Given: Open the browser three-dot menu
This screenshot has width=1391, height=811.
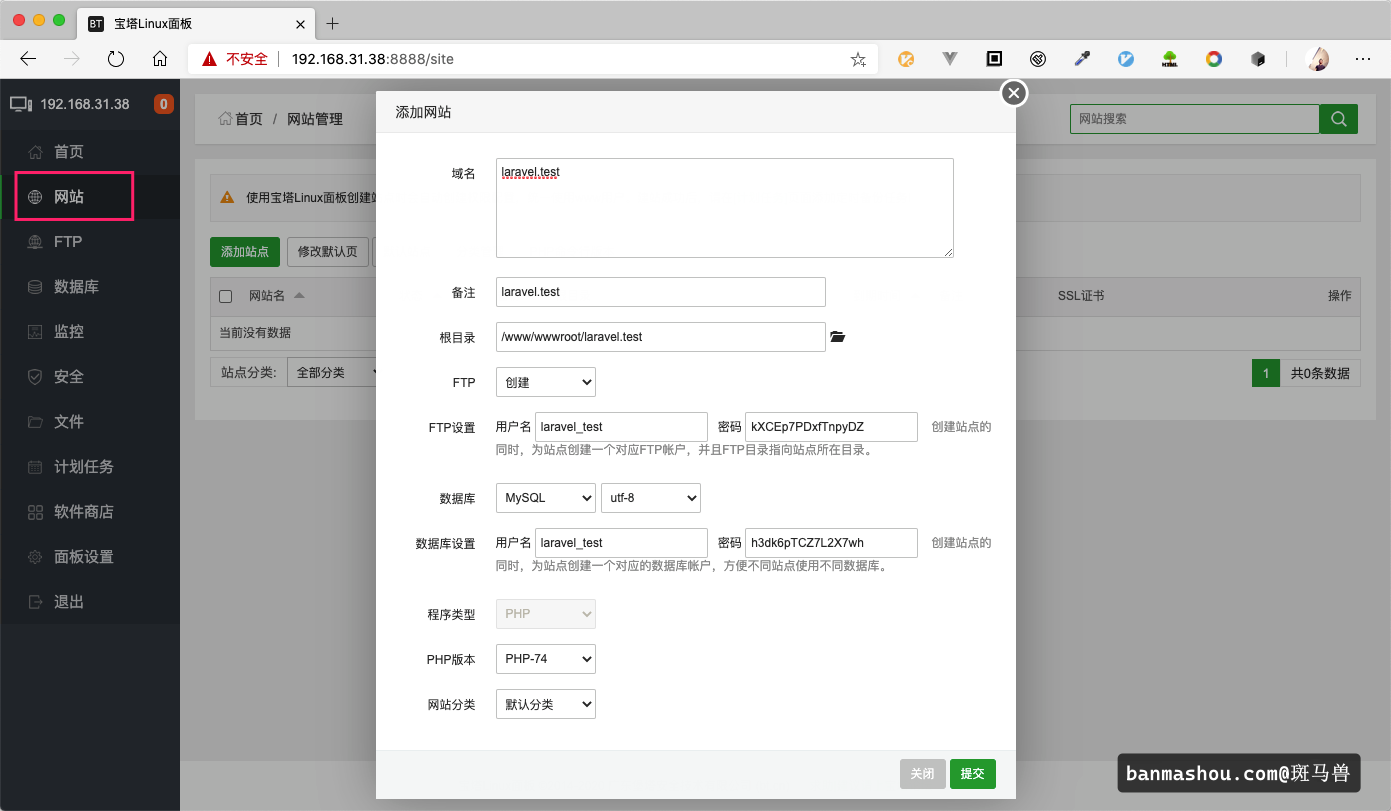Looking at the screenshot, I should [x=1363, y=59].
